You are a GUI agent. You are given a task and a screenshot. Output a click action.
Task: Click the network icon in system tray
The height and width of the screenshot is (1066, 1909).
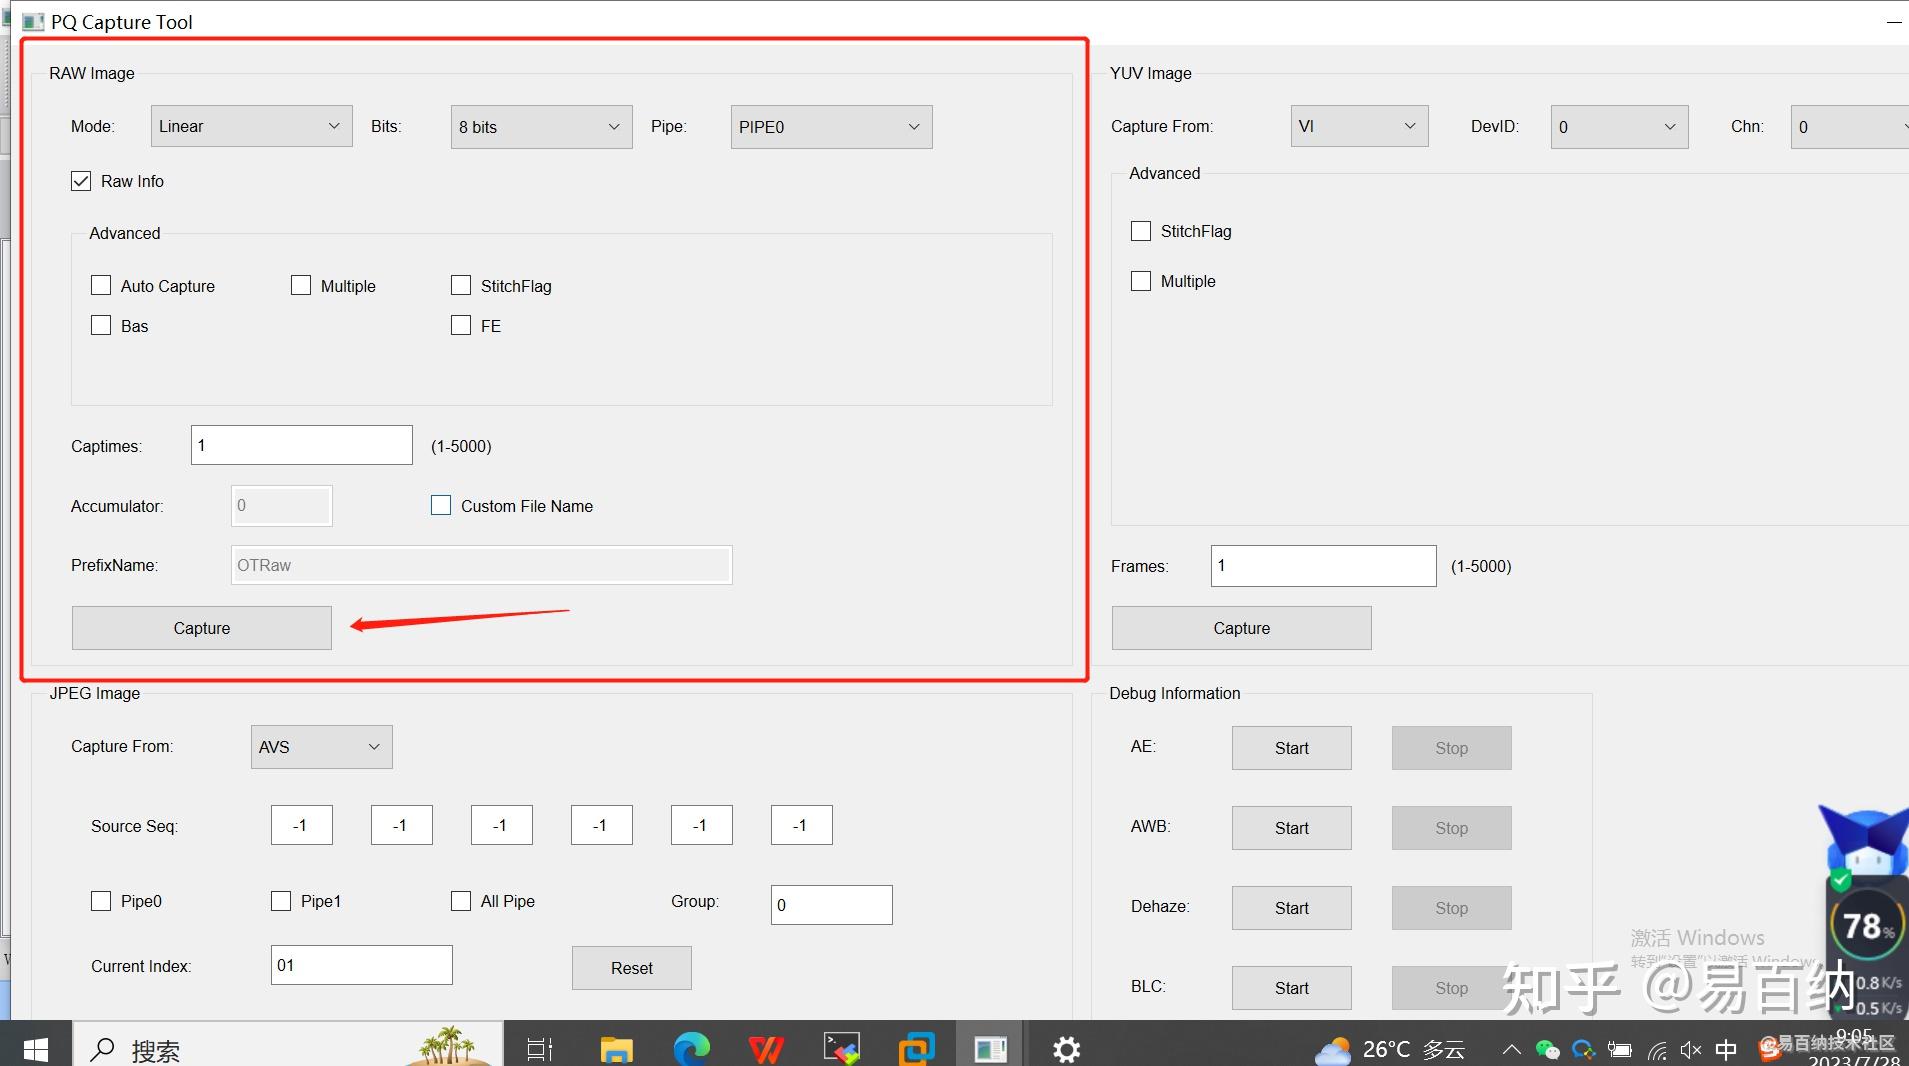coord(1658,1049)
